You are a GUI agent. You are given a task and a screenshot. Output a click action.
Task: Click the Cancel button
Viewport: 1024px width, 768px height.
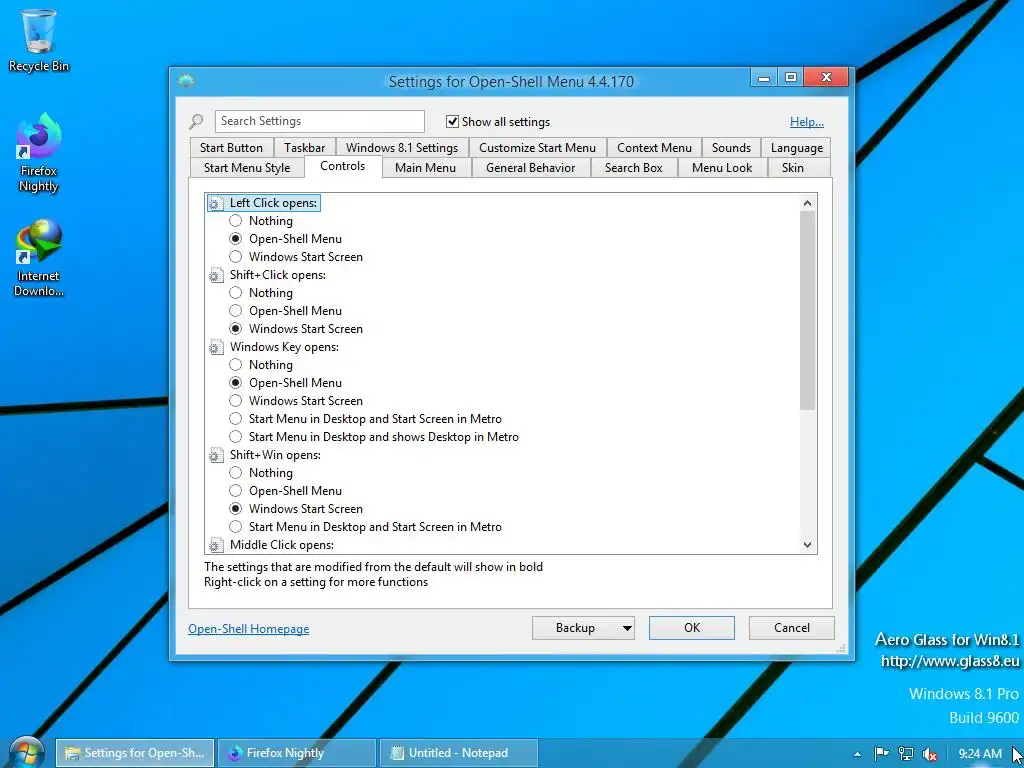pyautogui.click(x=792, y=628)
